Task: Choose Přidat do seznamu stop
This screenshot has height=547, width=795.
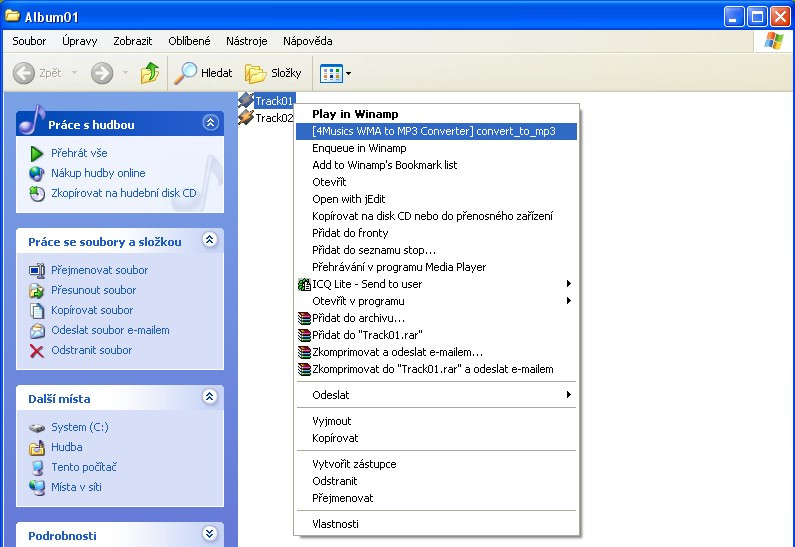Action: point(436,250)
